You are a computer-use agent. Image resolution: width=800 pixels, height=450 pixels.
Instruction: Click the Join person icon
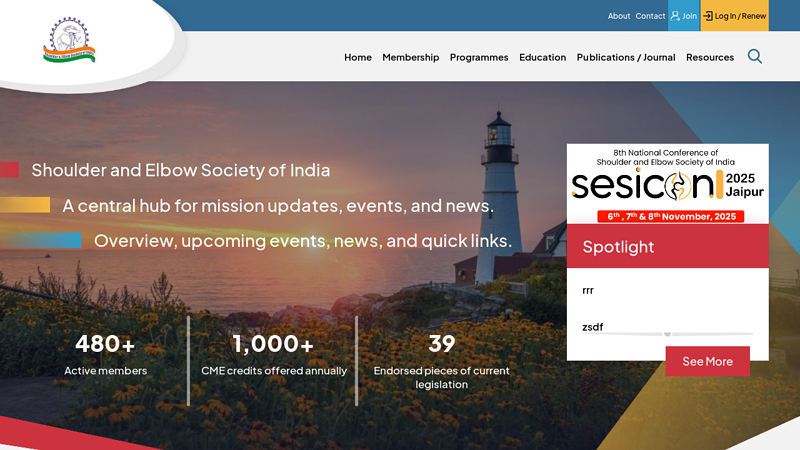[x=675, y=16]
